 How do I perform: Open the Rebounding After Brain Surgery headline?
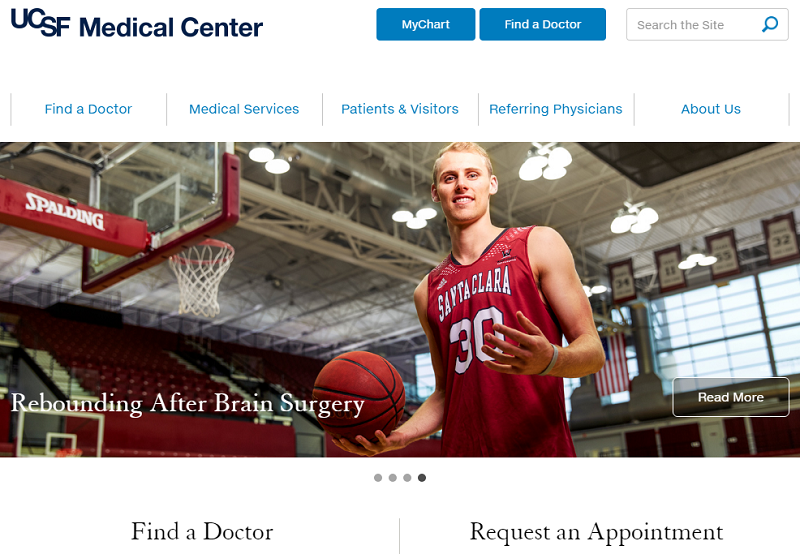188,404
